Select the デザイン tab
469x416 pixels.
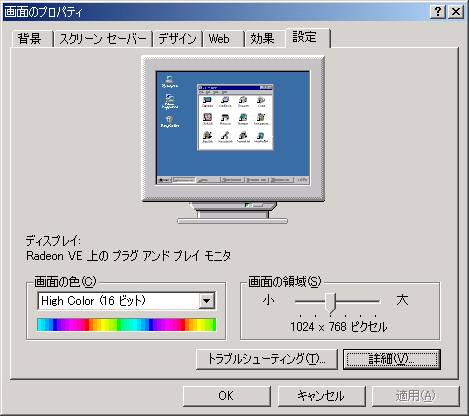click(x=177, y=39)
